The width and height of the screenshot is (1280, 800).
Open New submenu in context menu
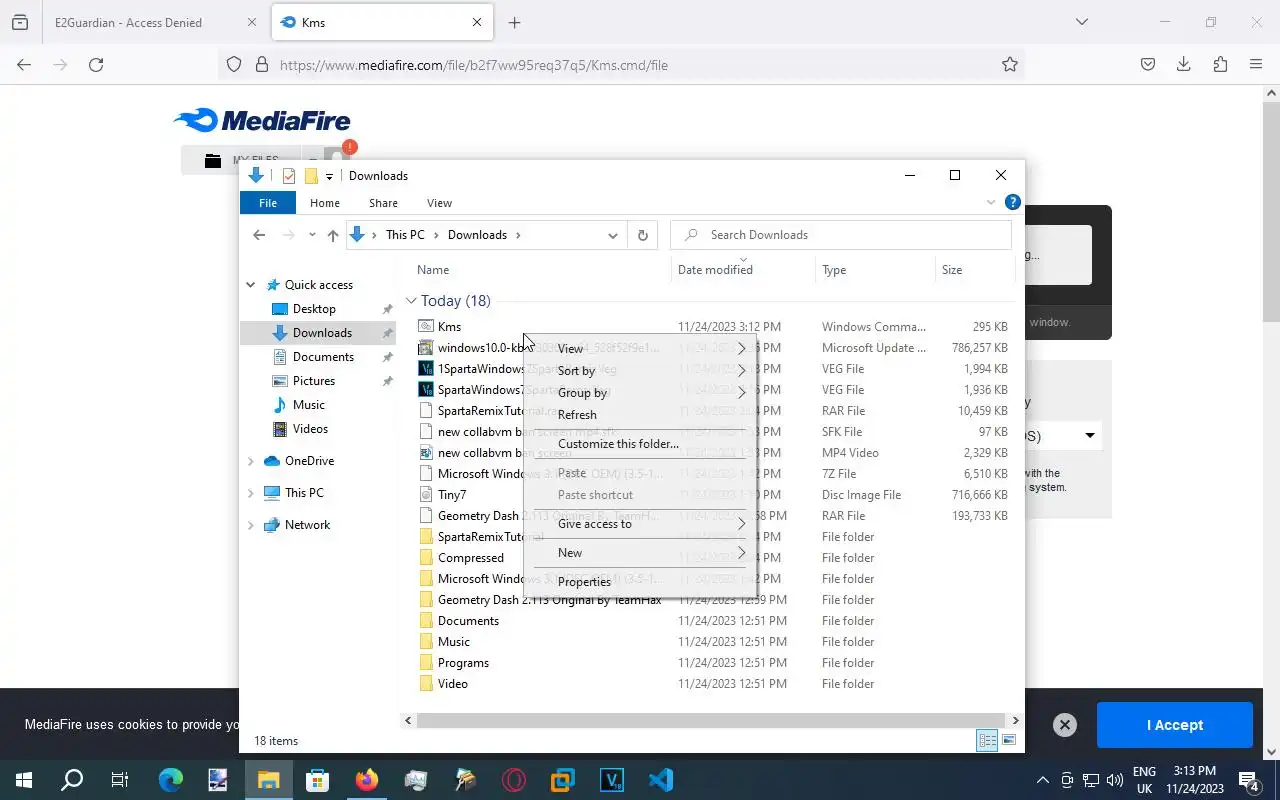click(640, 553)
